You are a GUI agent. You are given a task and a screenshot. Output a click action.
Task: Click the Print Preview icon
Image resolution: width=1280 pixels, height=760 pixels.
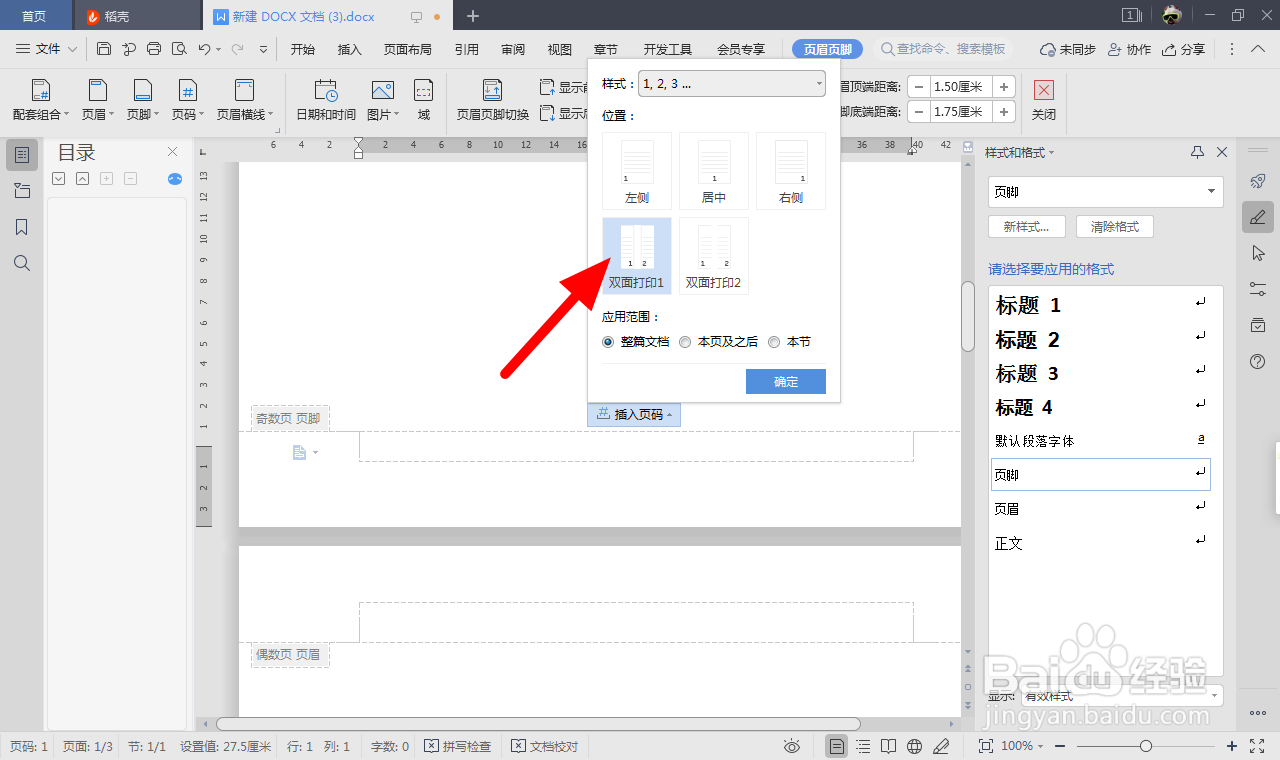click(179, 49)
